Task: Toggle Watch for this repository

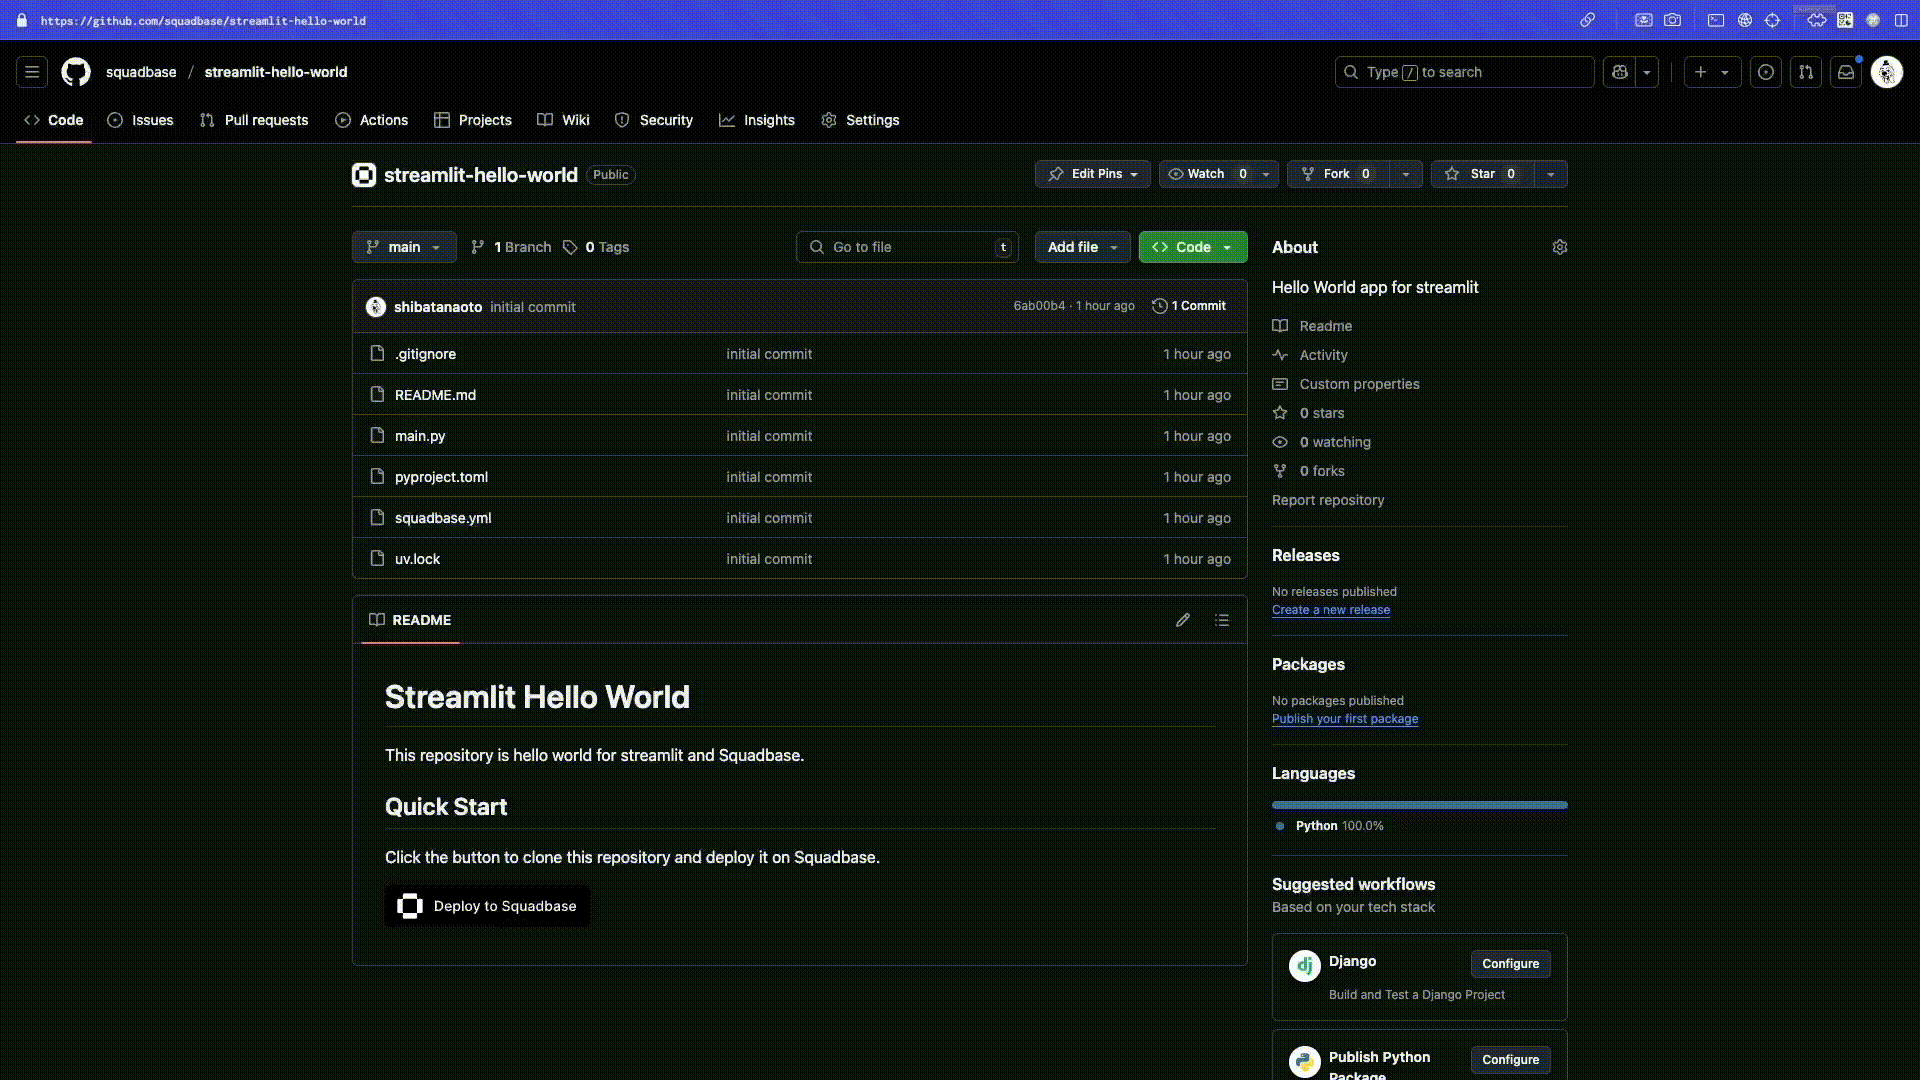Action: tap(1205, 174)
